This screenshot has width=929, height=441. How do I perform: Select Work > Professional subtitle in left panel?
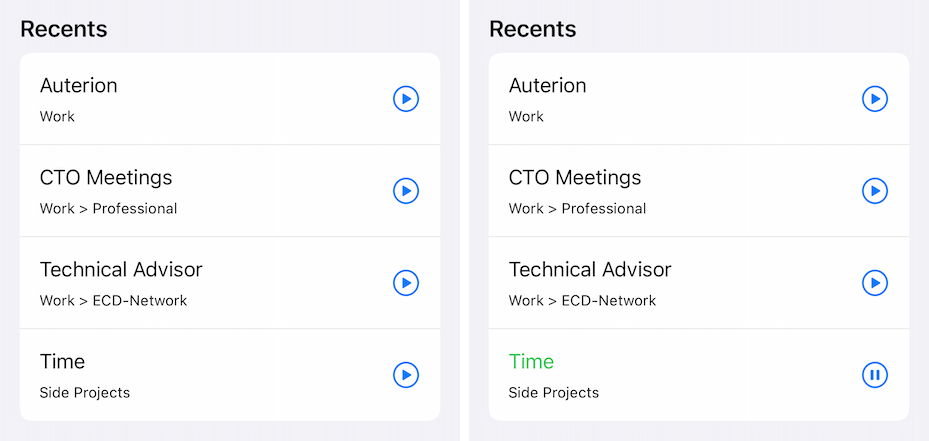[x=108, y=209]
